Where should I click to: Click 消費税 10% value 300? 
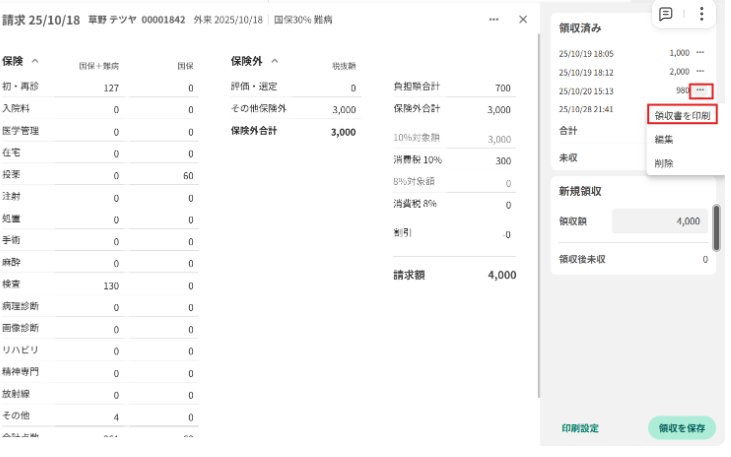(503, 161)
